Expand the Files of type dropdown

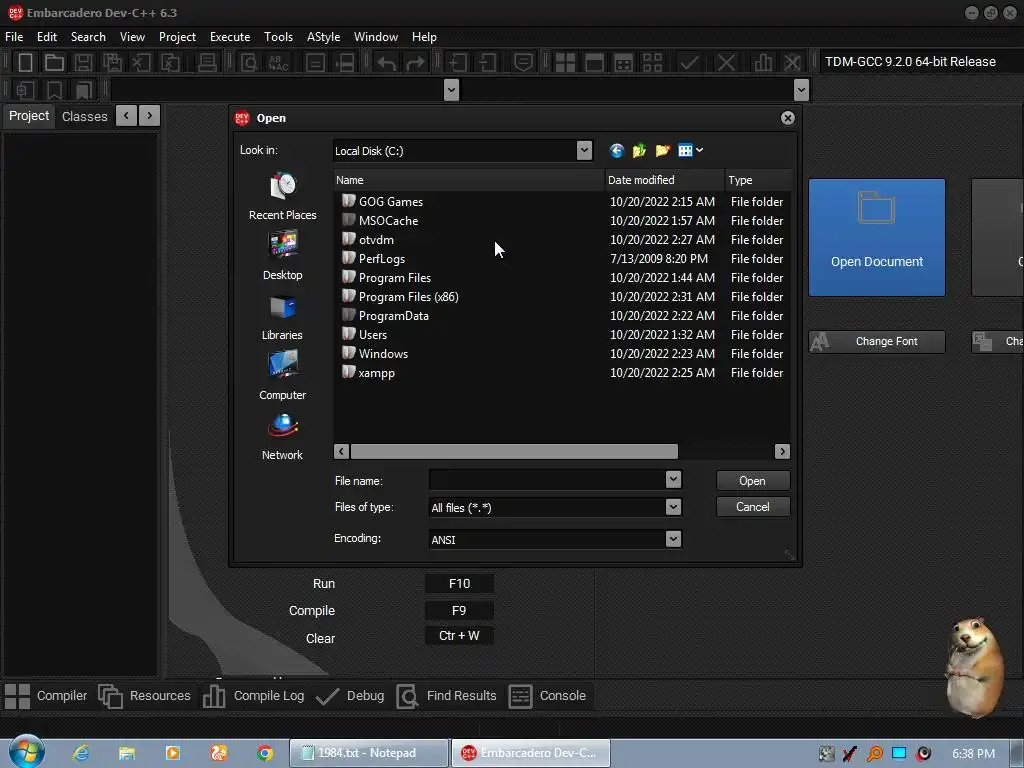673,507
